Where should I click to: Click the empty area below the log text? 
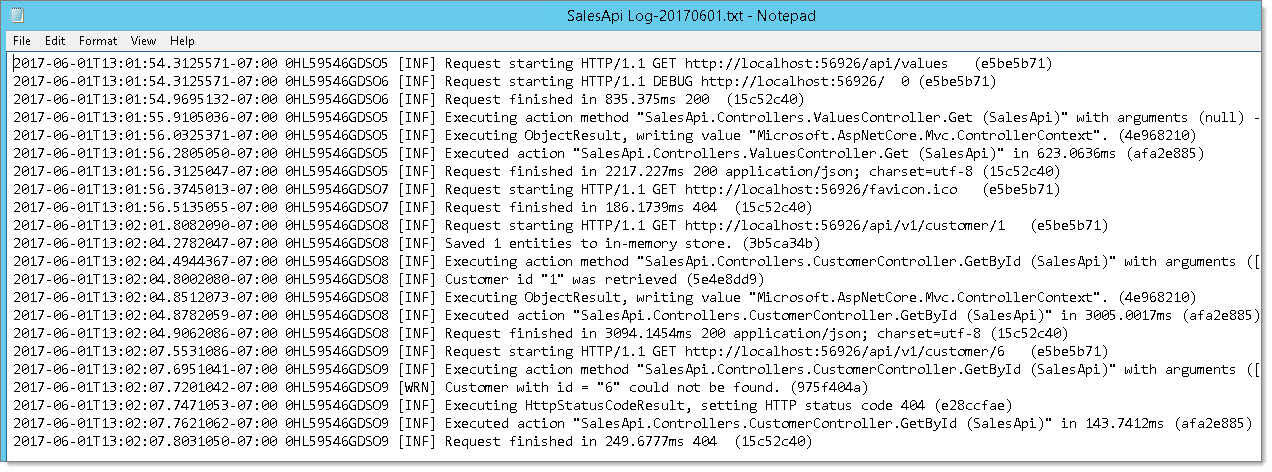[636, 457]
